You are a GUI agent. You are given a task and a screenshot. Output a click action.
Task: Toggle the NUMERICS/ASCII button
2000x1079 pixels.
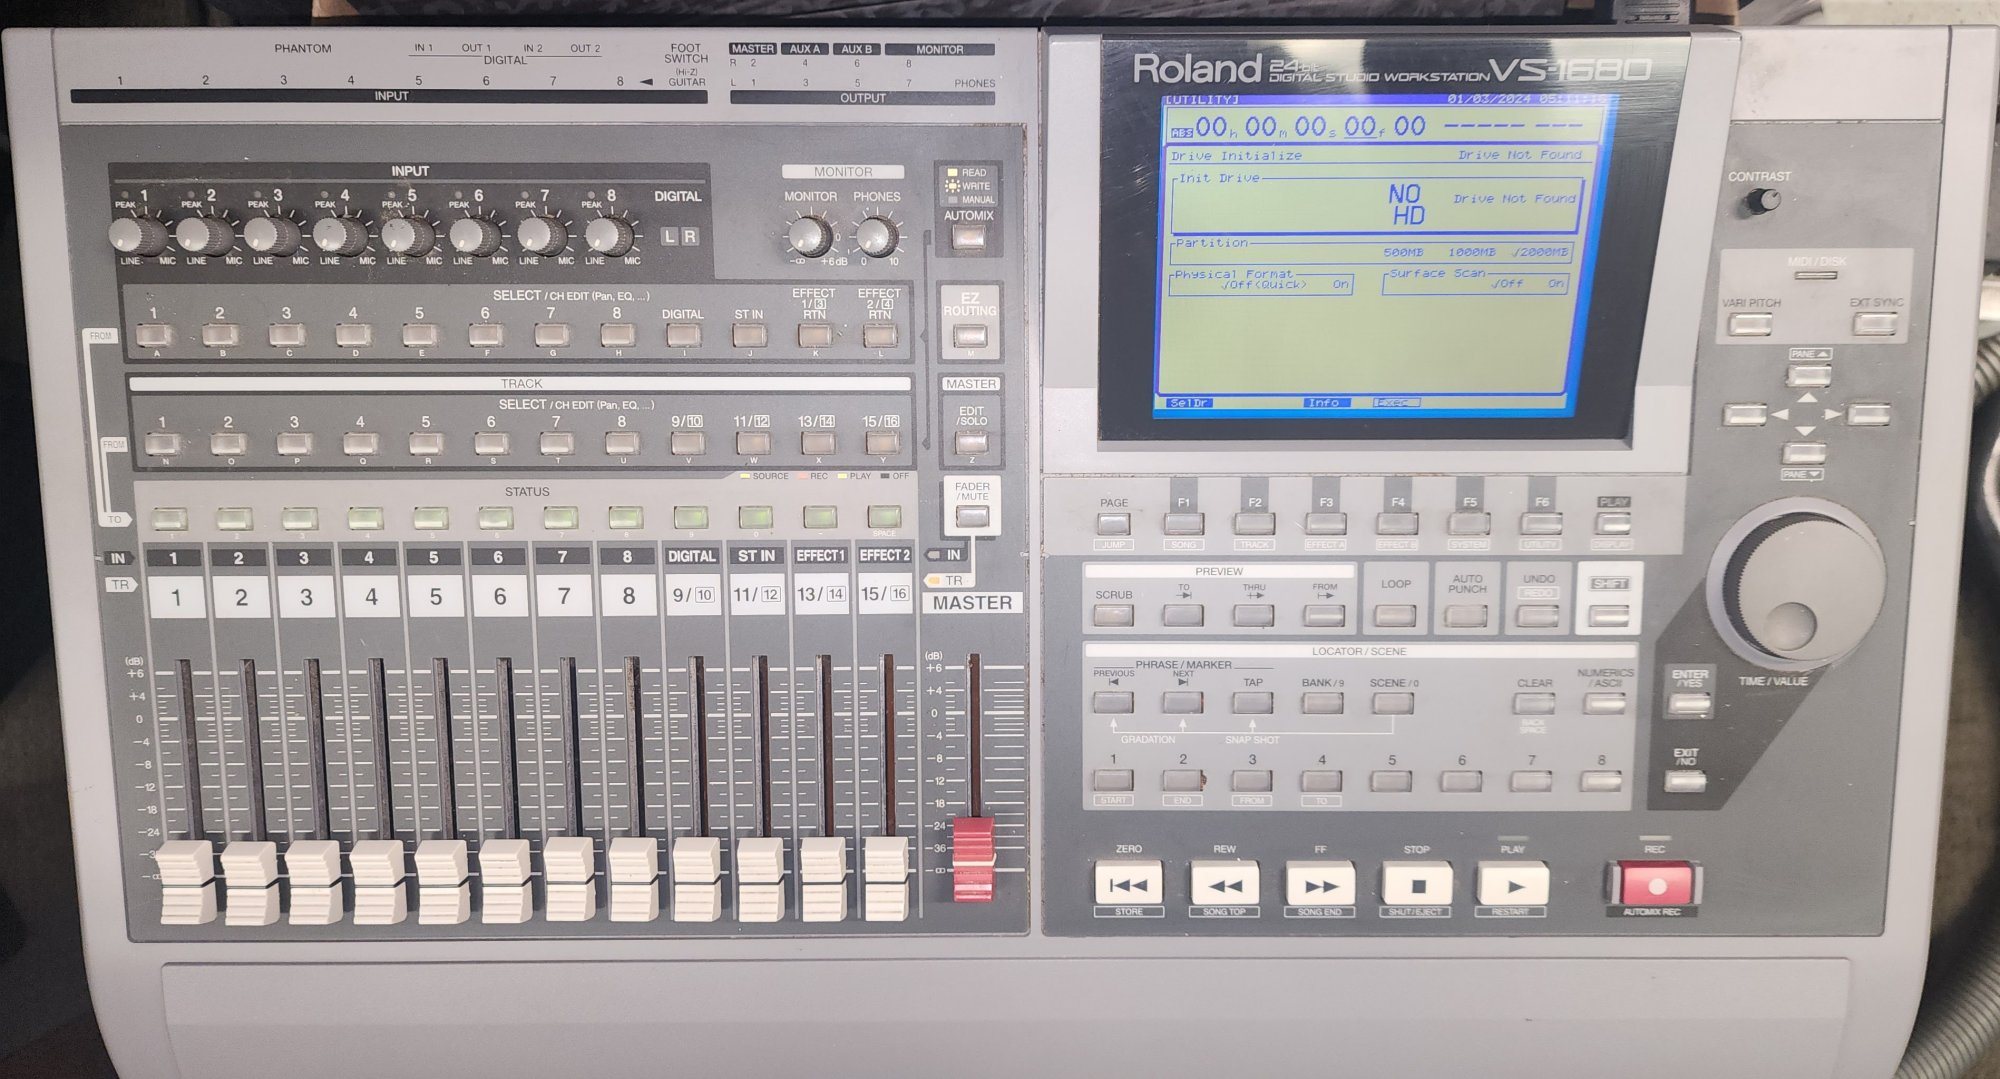[1604, 702]
